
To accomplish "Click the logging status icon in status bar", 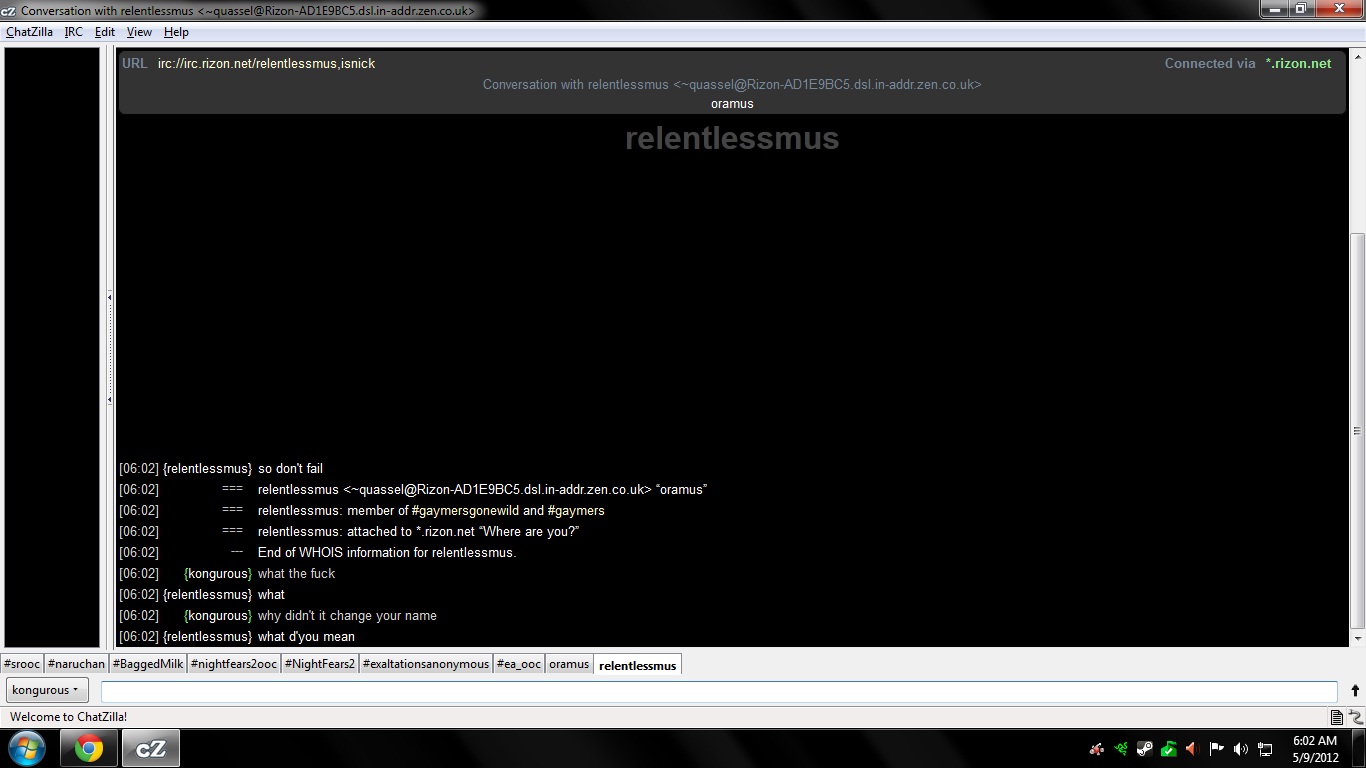I will (x=1337, y=717).
